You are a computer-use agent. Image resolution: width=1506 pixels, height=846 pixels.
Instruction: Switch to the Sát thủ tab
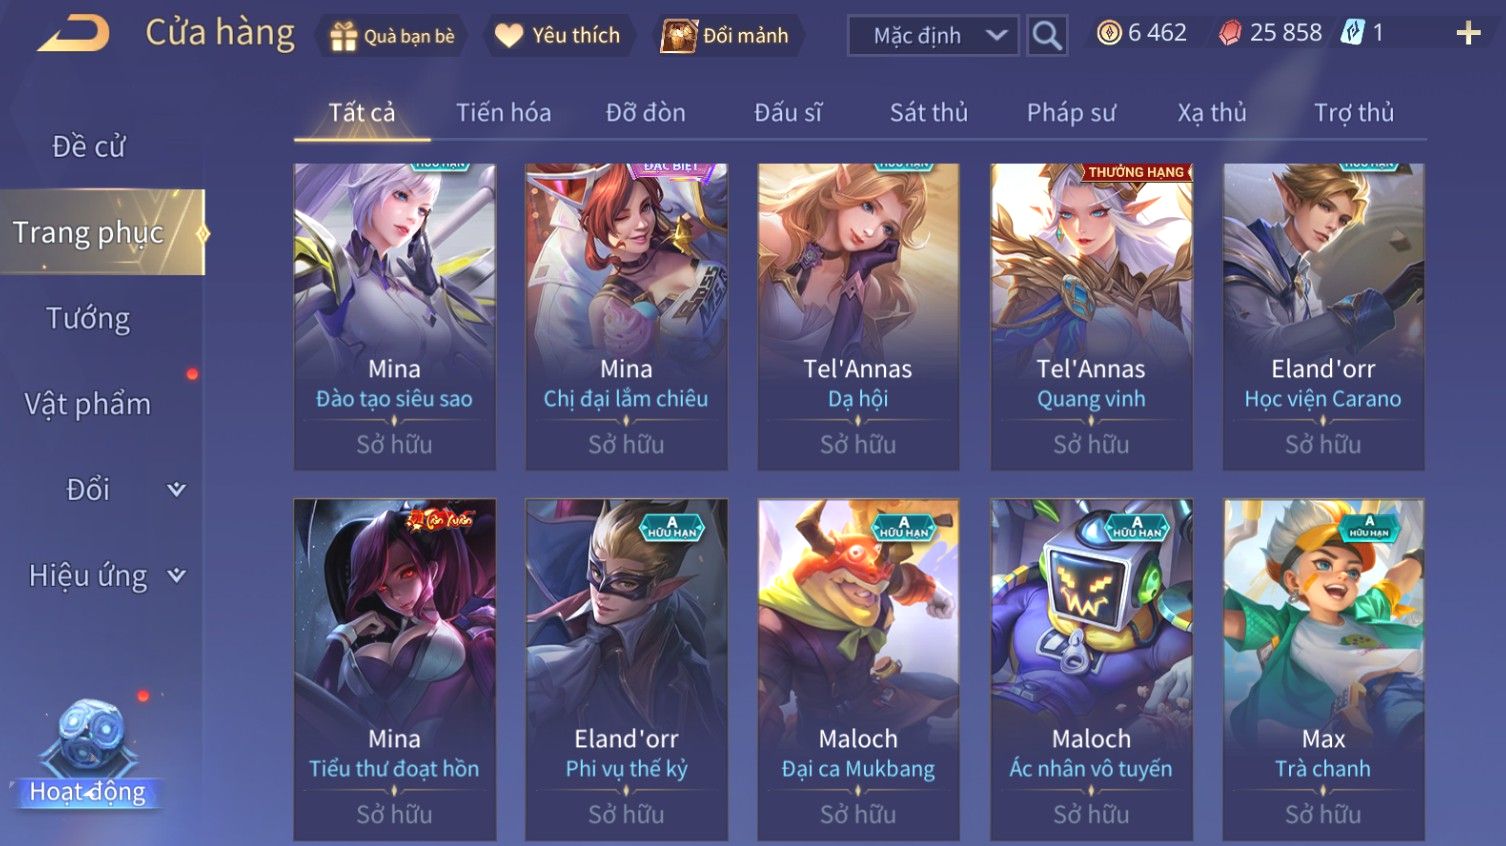pos(929,113)
